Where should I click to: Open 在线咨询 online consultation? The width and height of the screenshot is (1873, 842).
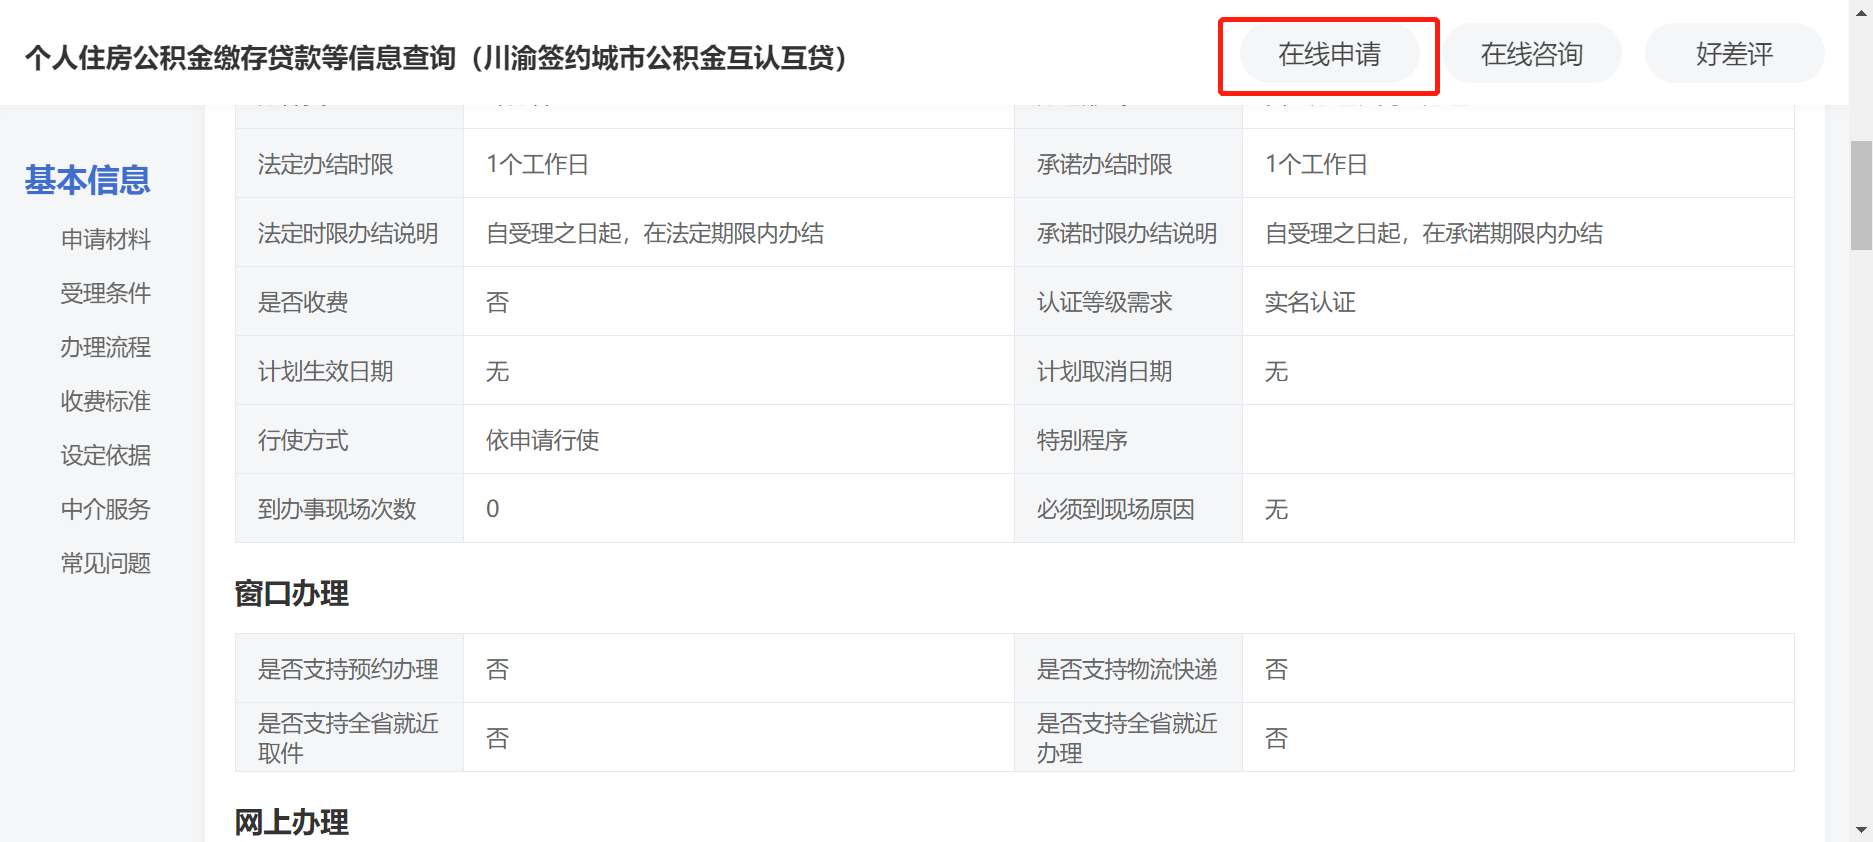click(x=1531, y=54)
